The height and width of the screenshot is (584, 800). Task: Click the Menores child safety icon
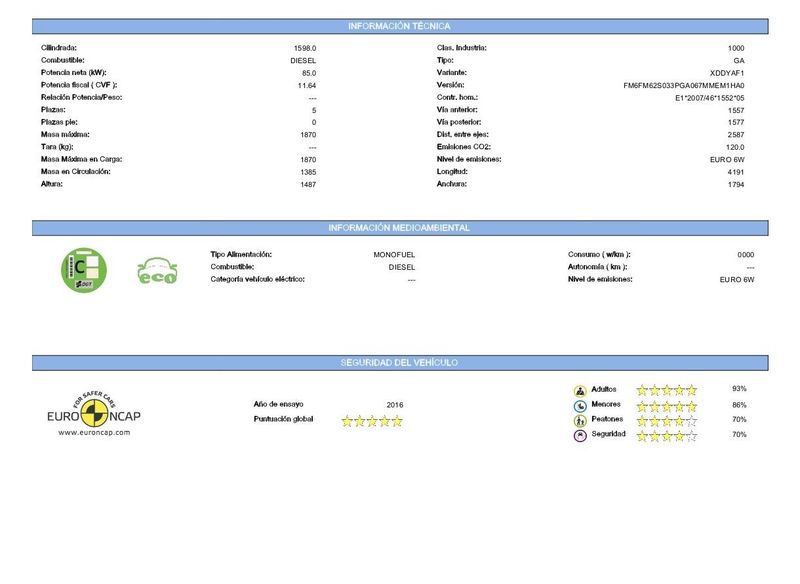(580, 406)
